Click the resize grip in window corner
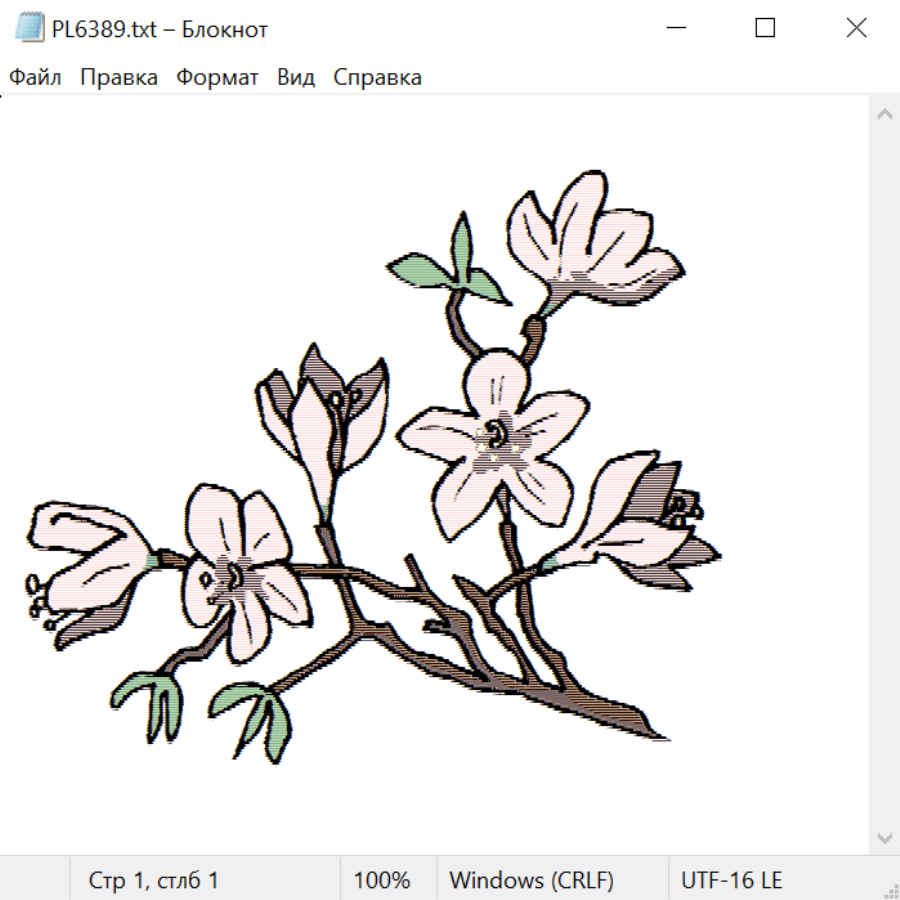 [891, 891]
